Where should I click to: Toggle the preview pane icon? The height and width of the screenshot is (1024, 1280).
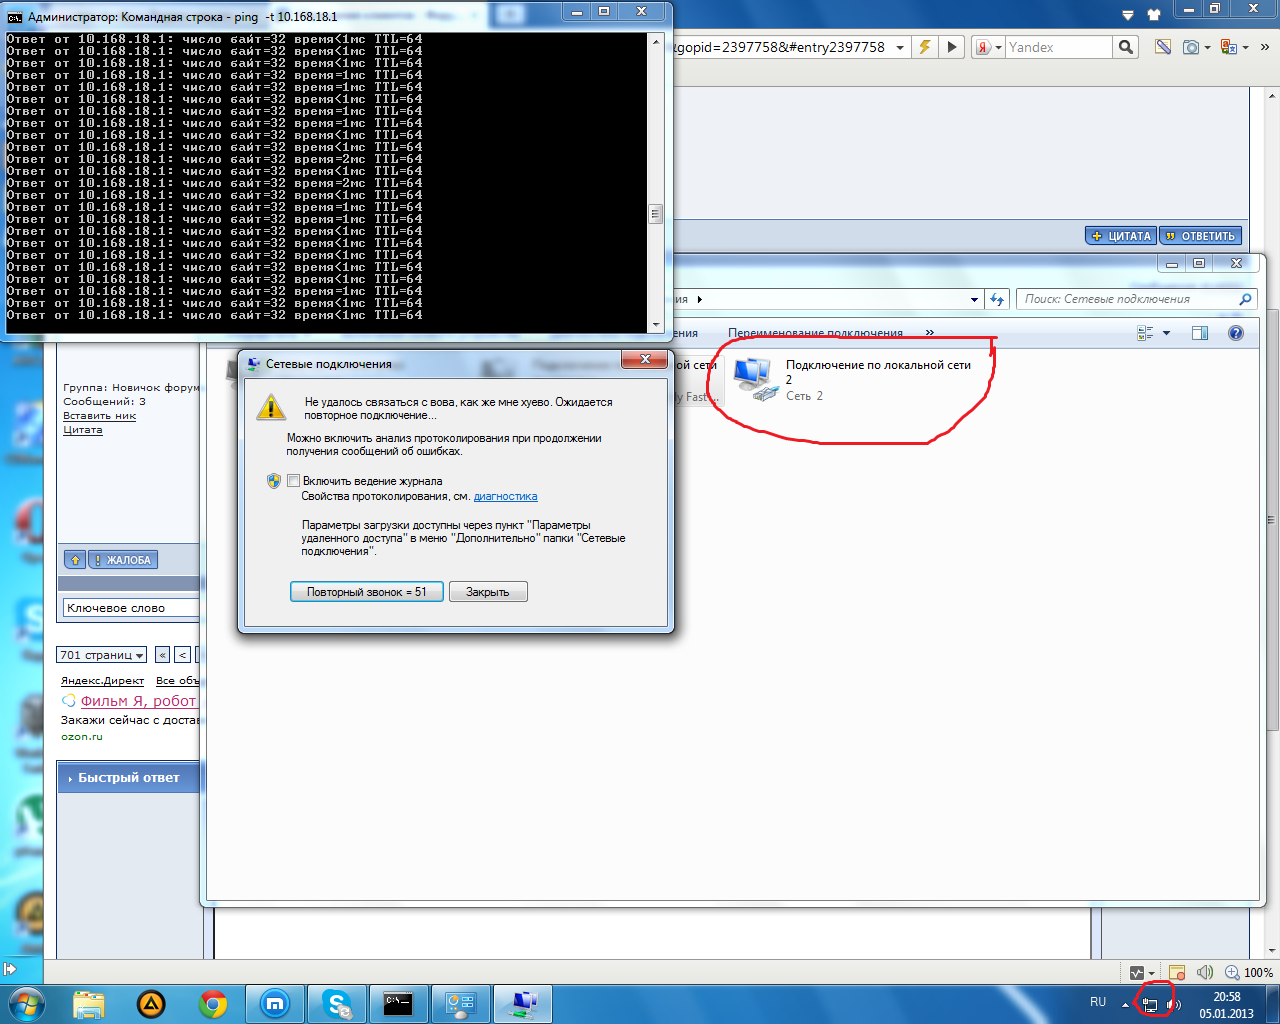(1200, 333)
